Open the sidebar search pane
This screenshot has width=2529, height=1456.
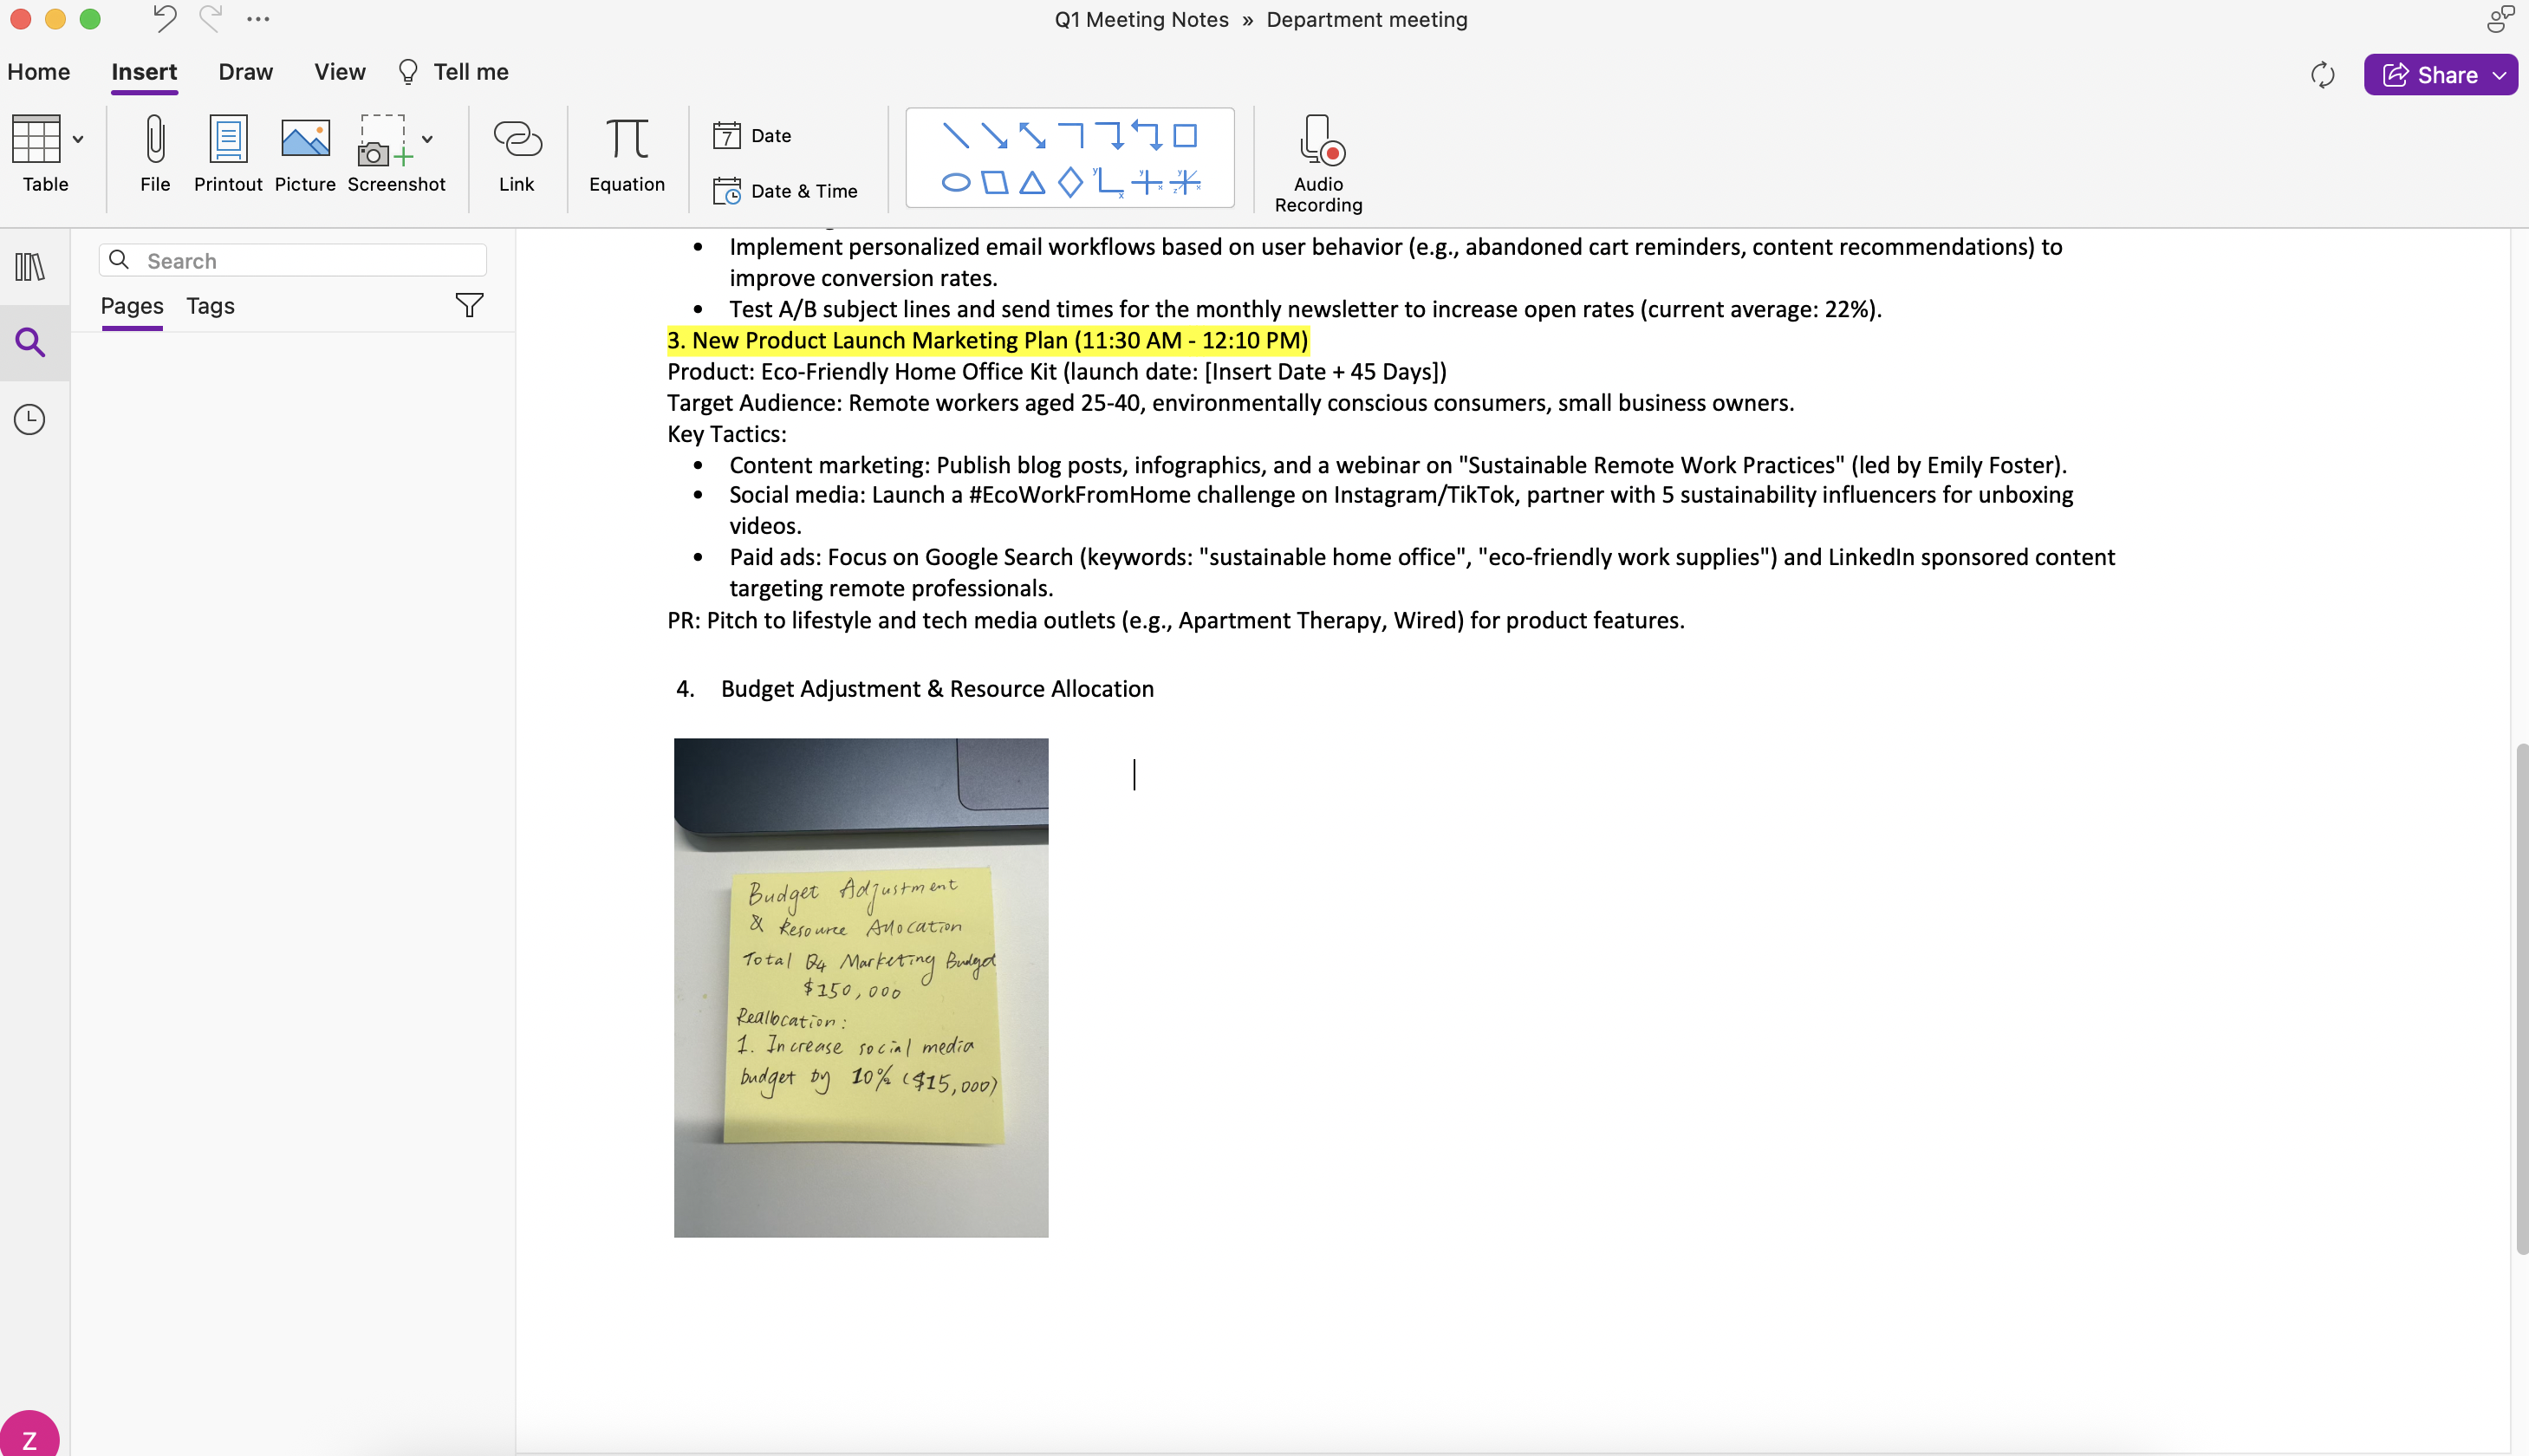click(x=30, y=343)
